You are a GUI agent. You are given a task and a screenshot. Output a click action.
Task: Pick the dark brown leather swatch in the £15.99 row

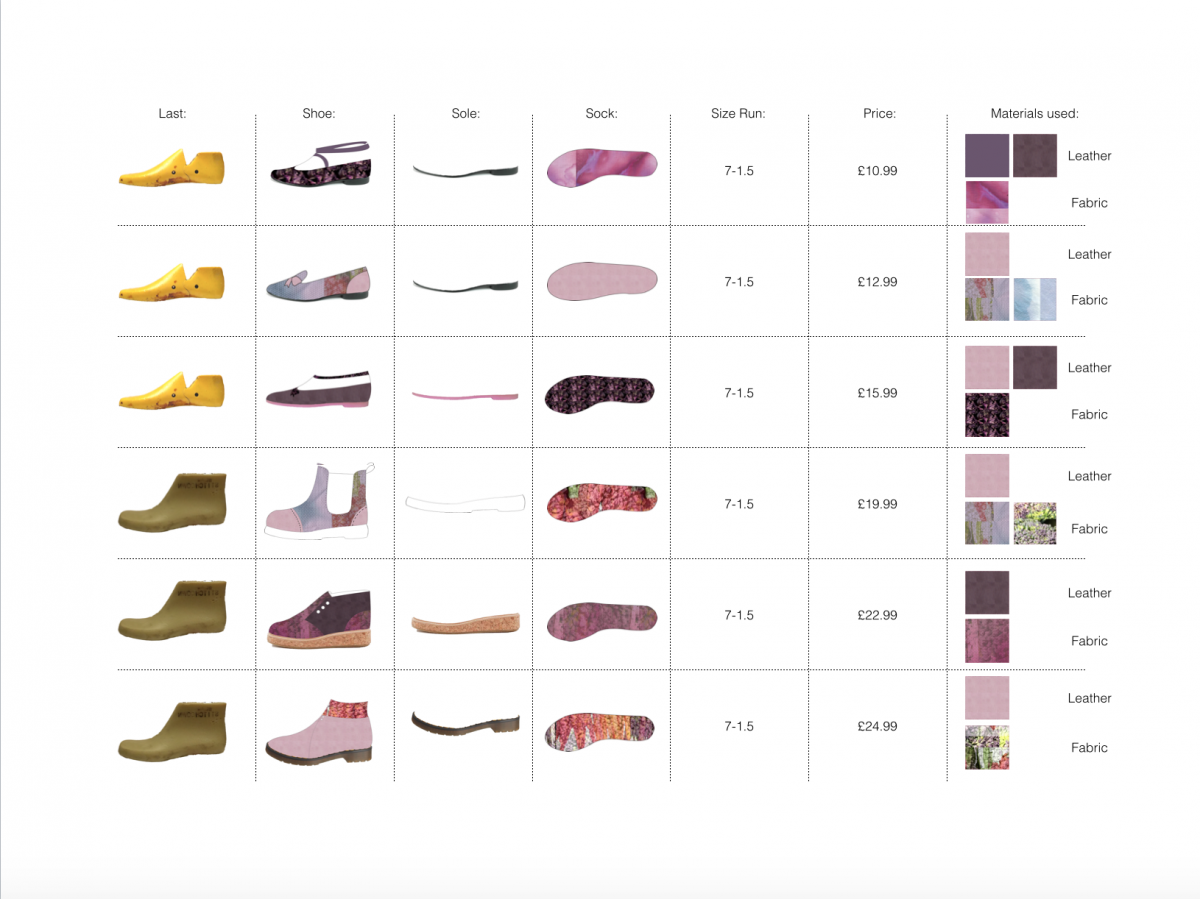[1035, 367]
